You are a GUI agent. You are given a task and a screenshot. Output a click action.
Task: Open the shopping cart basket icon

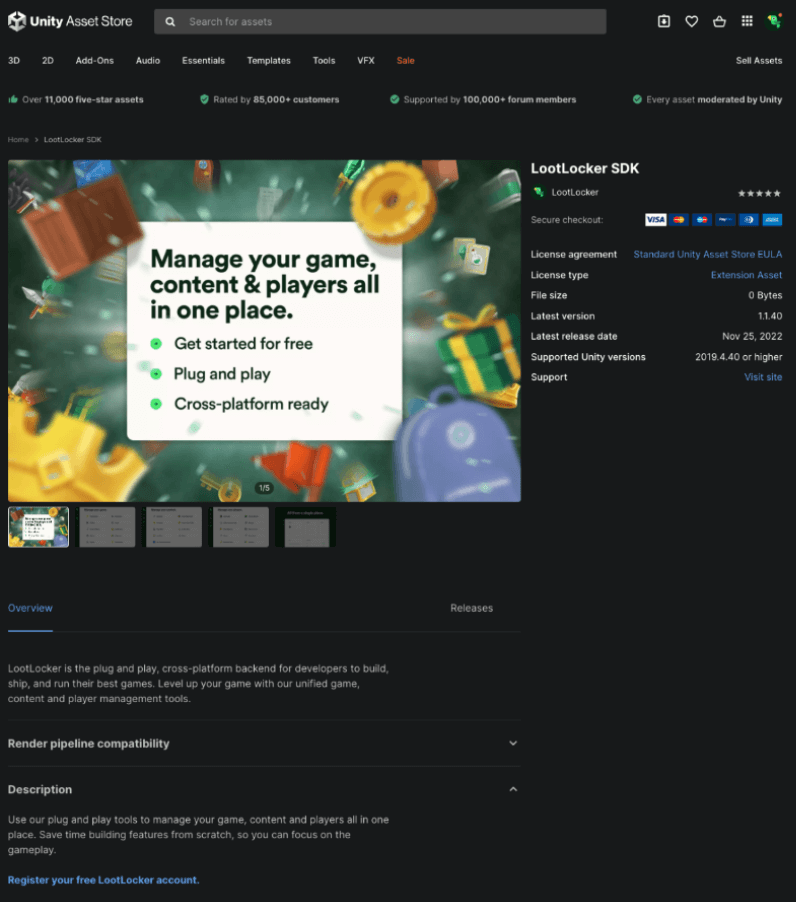click(x=719, y=21)
